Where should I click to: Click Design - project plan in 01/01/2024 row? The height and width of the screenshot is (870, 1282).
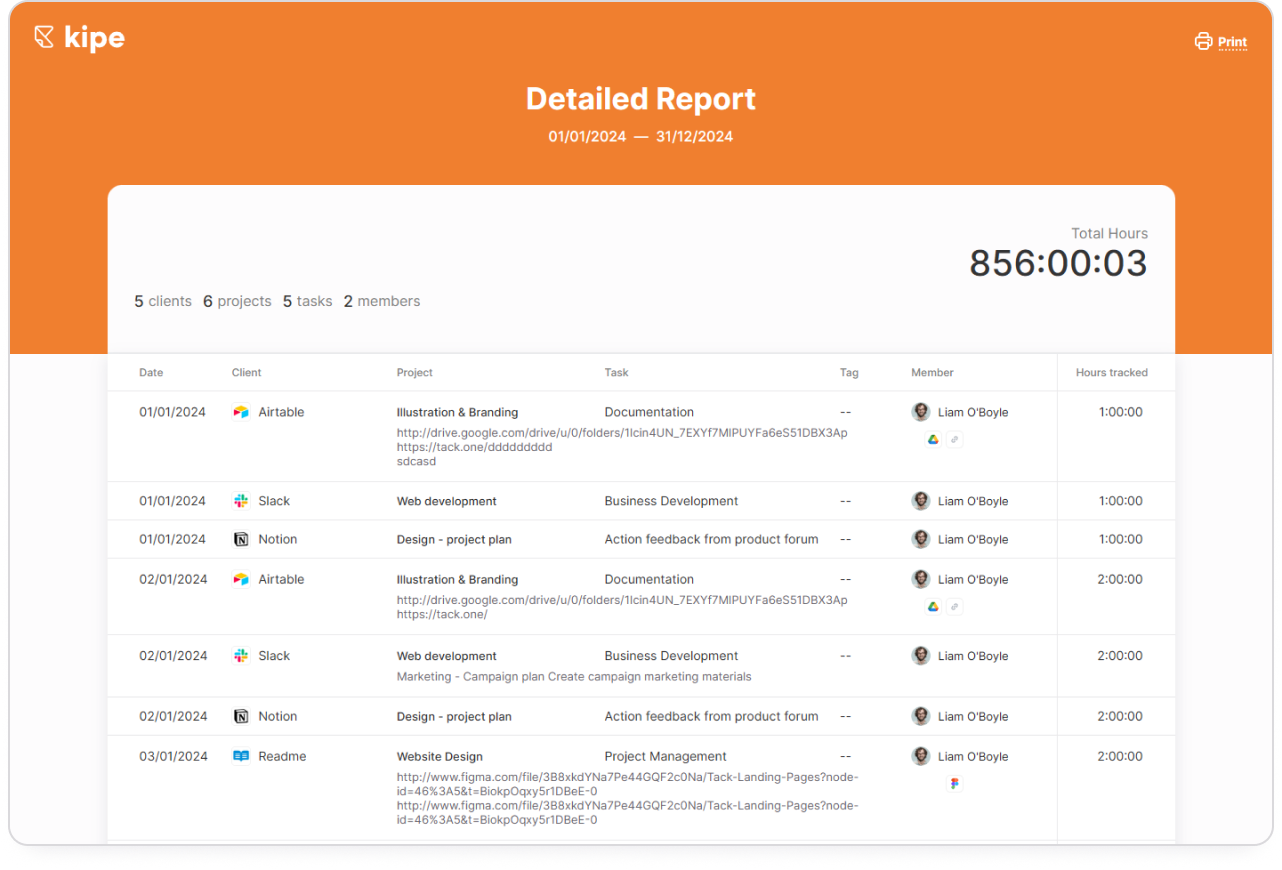click(454, 539)
